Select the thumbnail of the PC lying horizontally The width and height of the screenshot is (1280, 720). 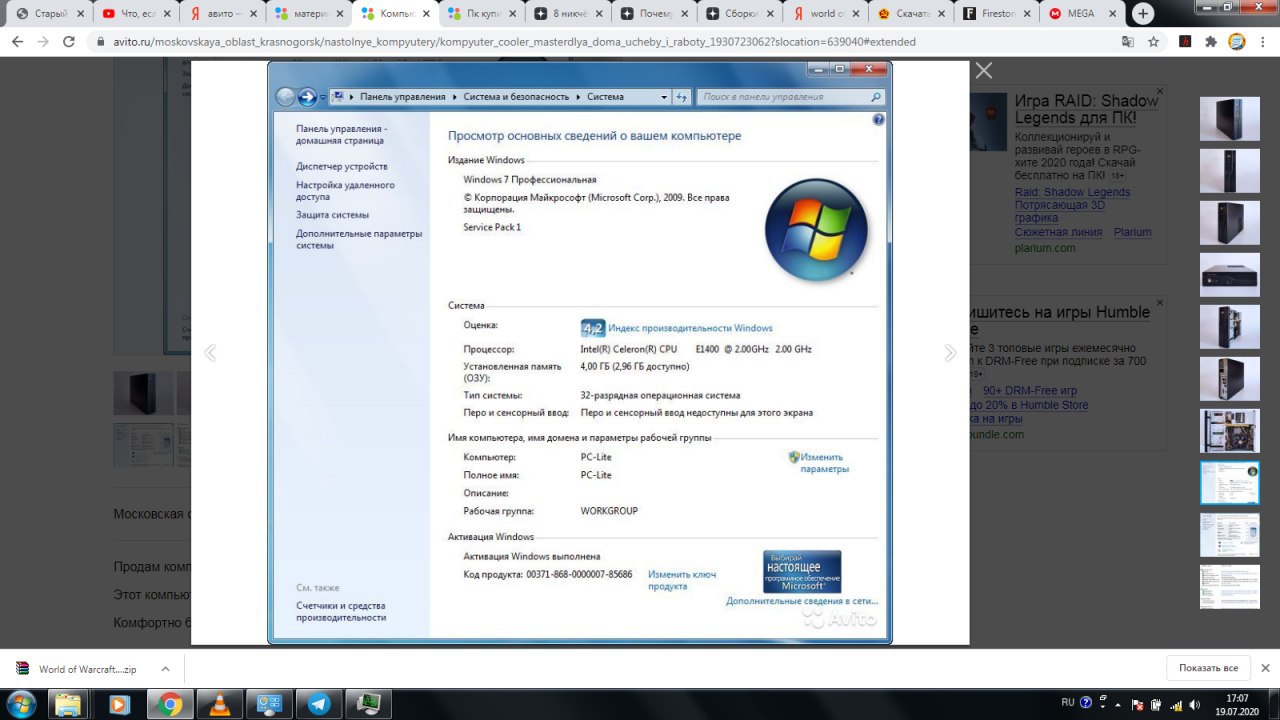[x=1229, y=275]
